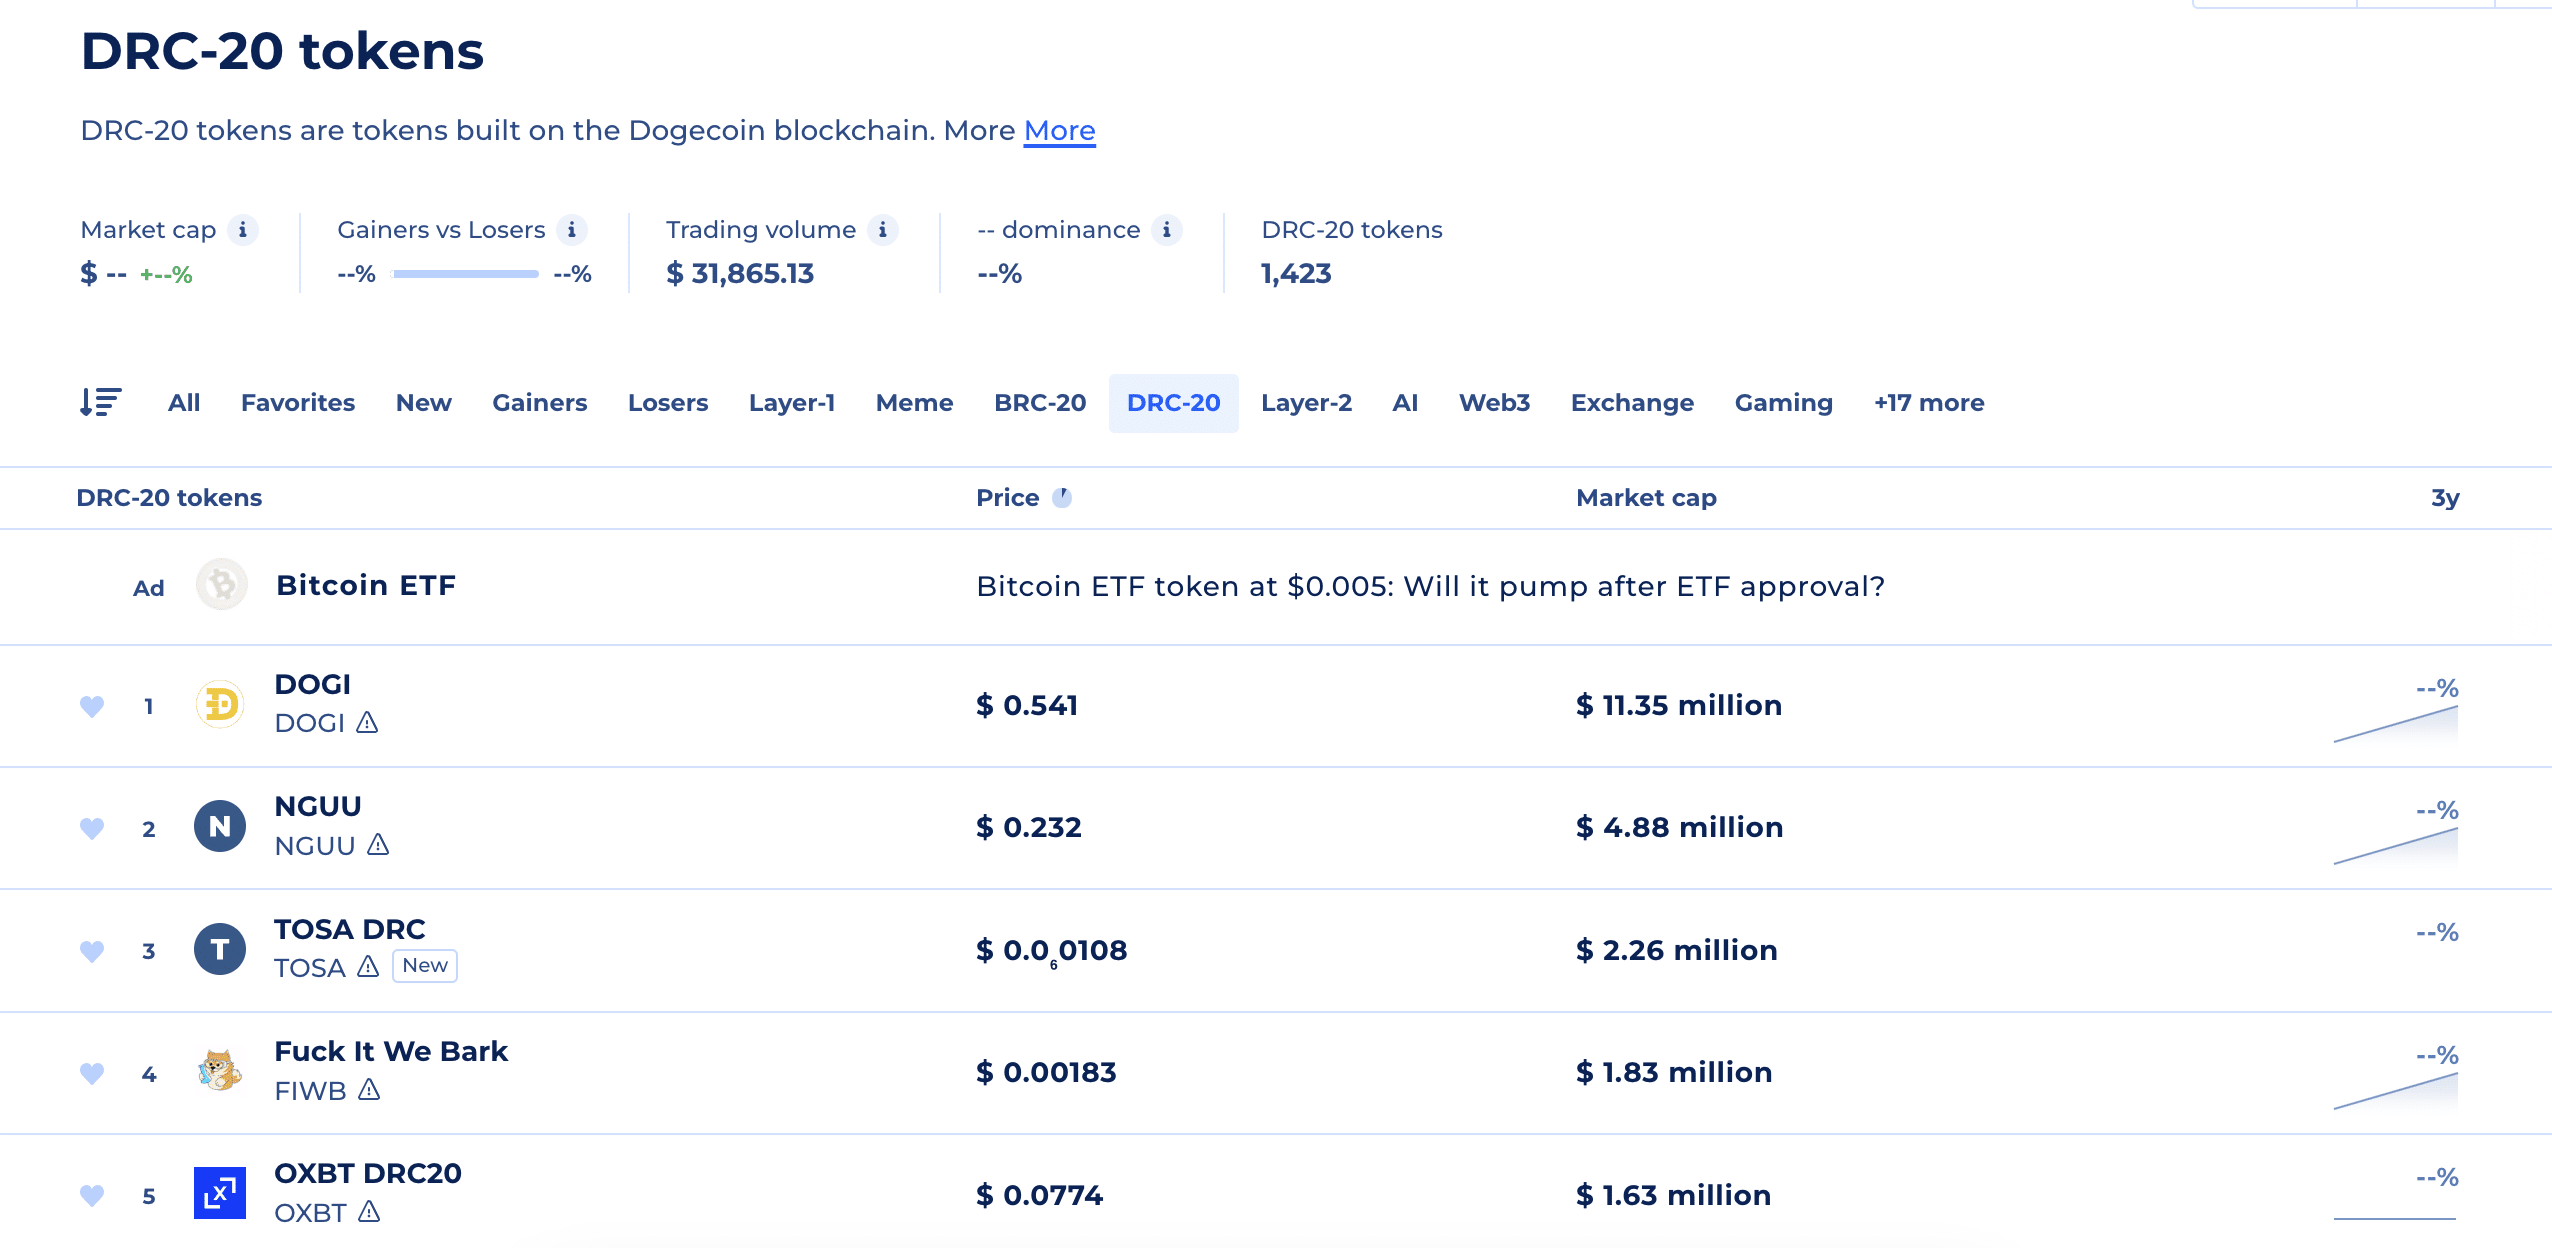2552x1248 pixels.
Task: Open the Bitcoin ETF ad title
Action: coord(366,585)
